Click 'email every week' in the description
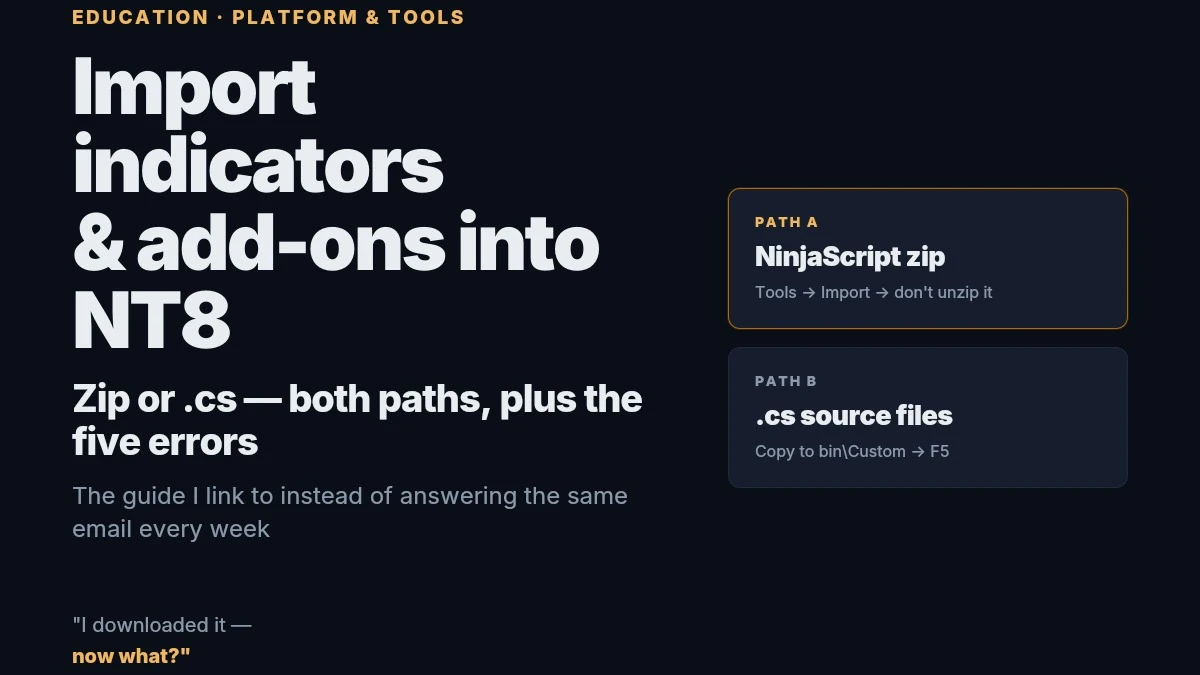Screen dimensions: 1200x675 (x=171, y=529)
